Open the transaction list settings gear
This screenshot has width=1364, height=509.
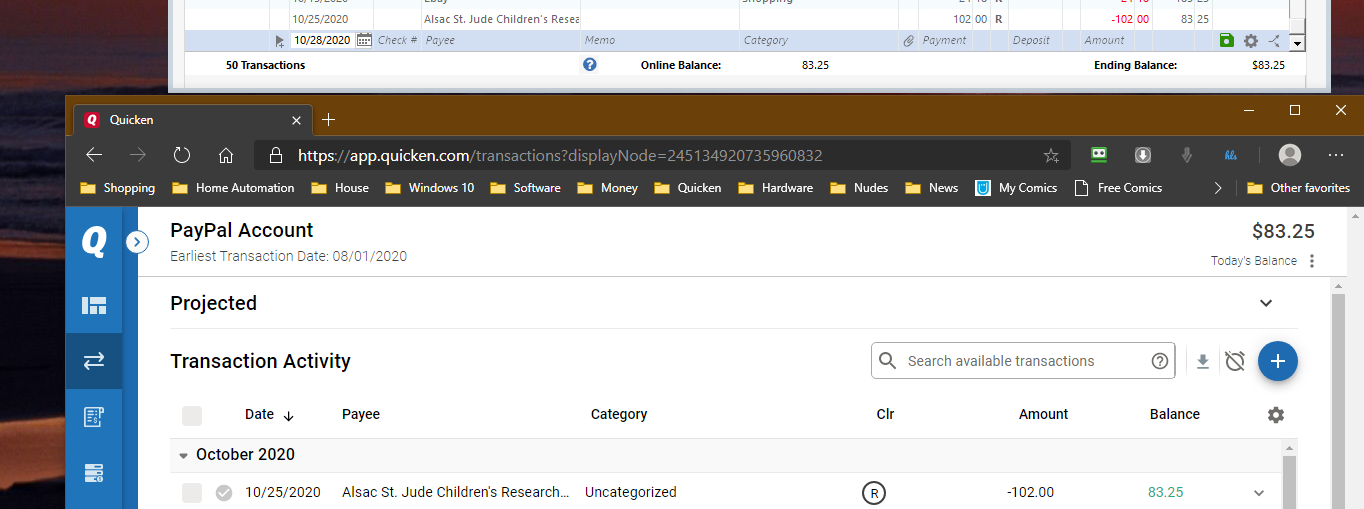click(x=1275, y=414)
